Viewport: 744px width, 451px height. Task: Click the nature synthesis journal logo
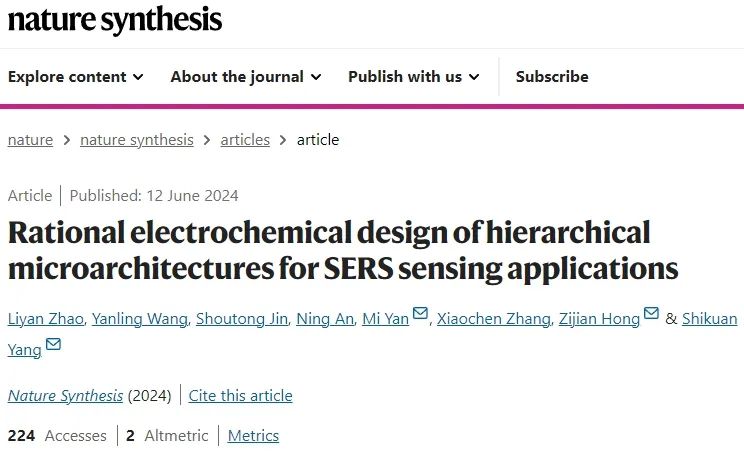[115, 20]
